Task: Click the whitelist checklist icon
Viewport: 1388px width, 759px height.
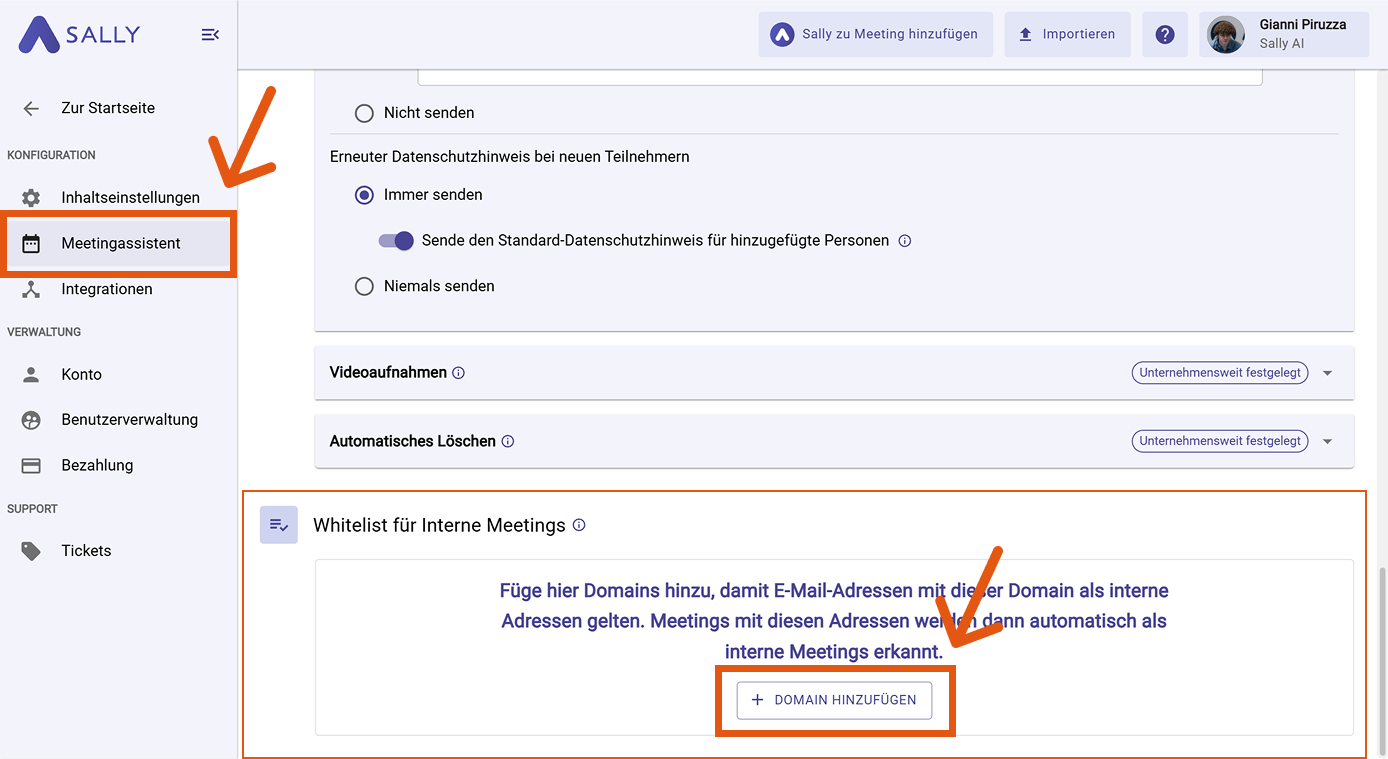Action: coord(279,525)
